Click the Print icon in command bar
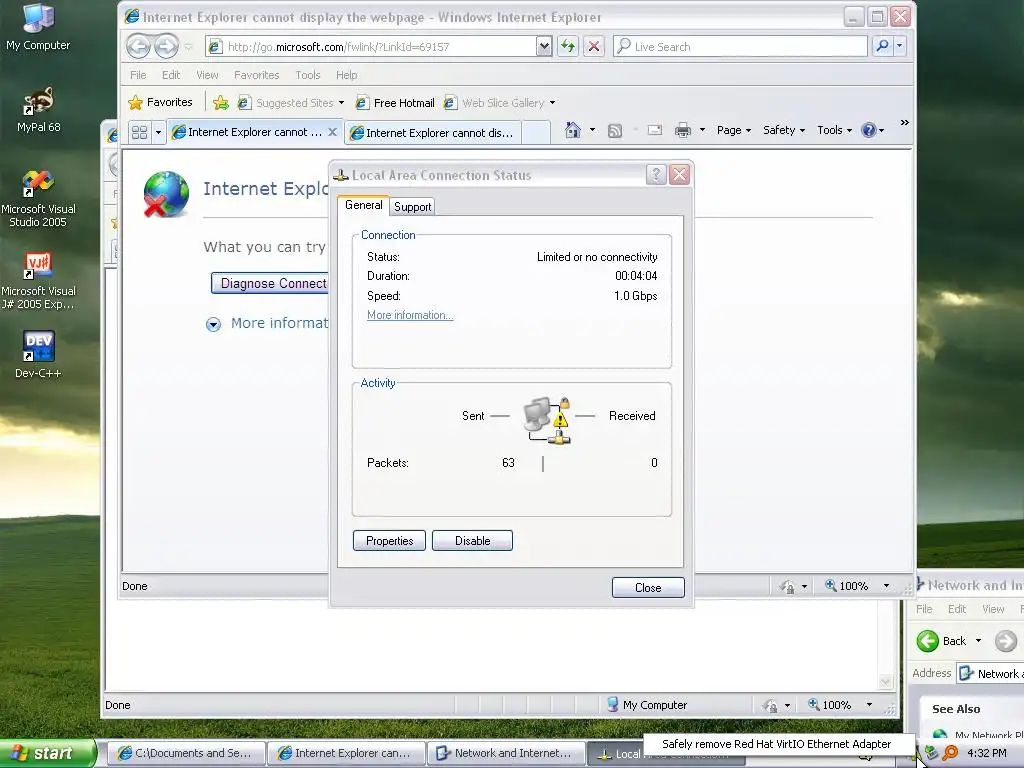 pos(683,130)
